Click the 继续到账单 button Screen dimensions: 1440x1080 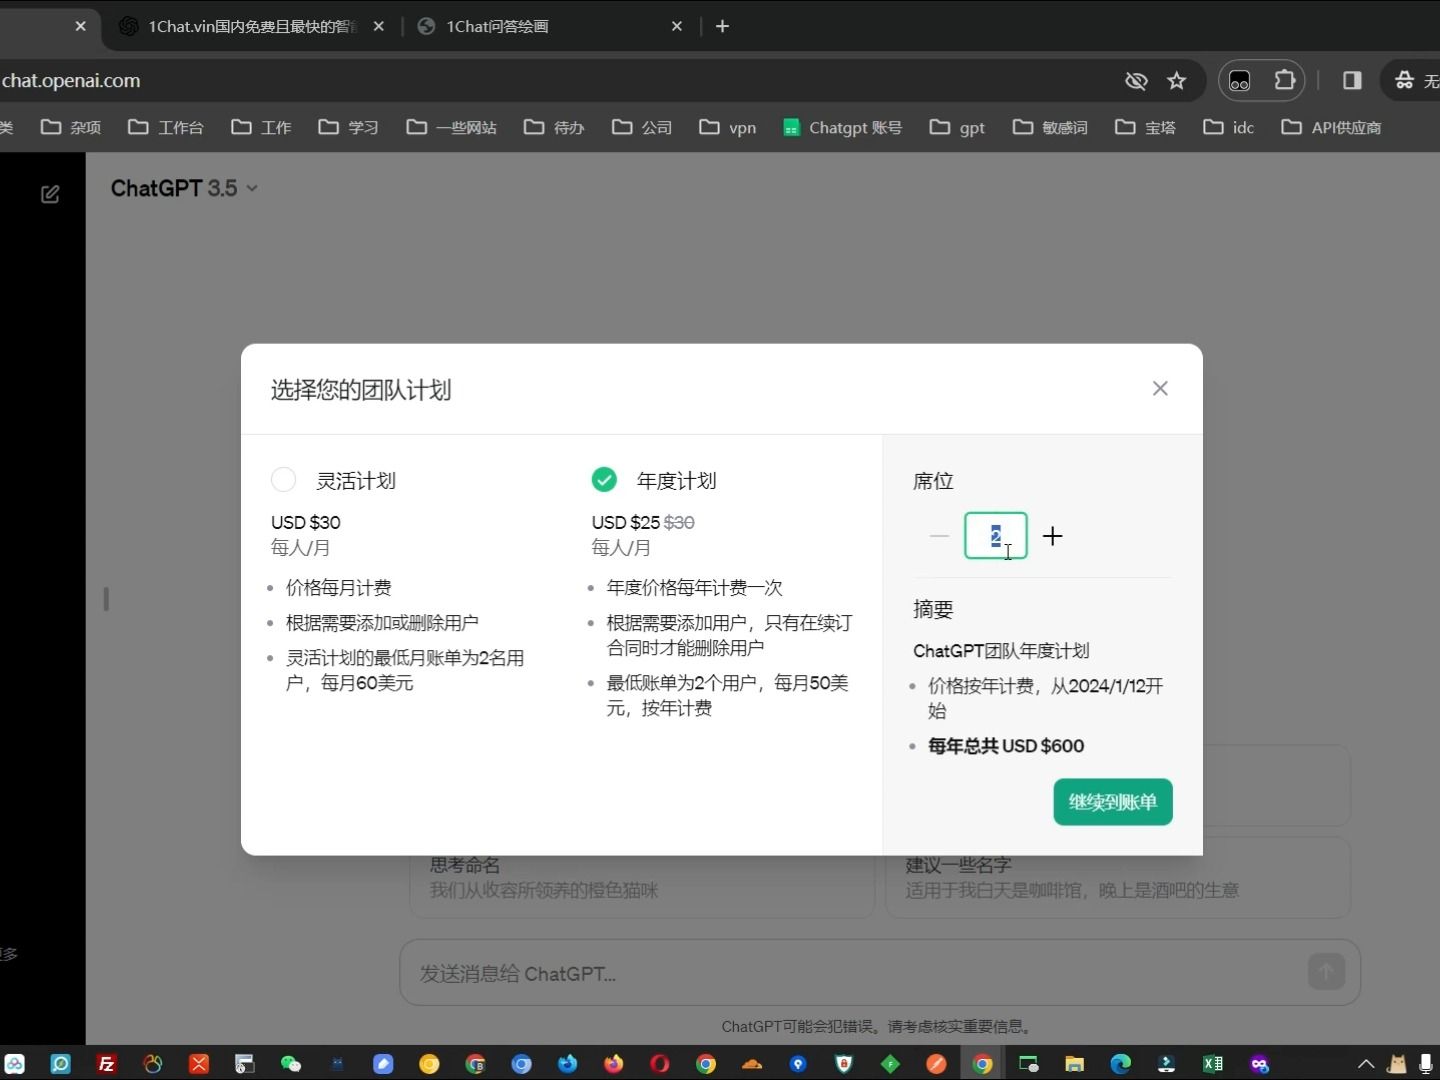coord(1113,802)
